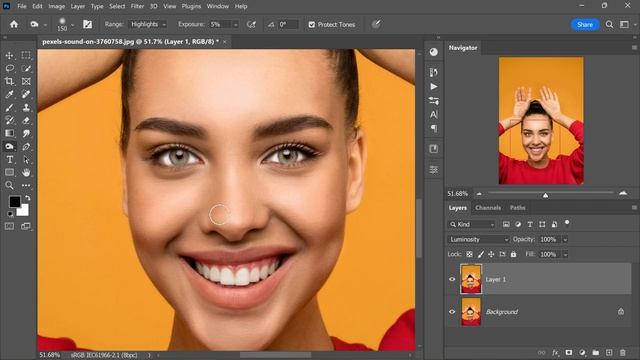Click the Home icon in options bar
Image resolution: width=640 pixels, height=360 pixels.
point(14,24)
